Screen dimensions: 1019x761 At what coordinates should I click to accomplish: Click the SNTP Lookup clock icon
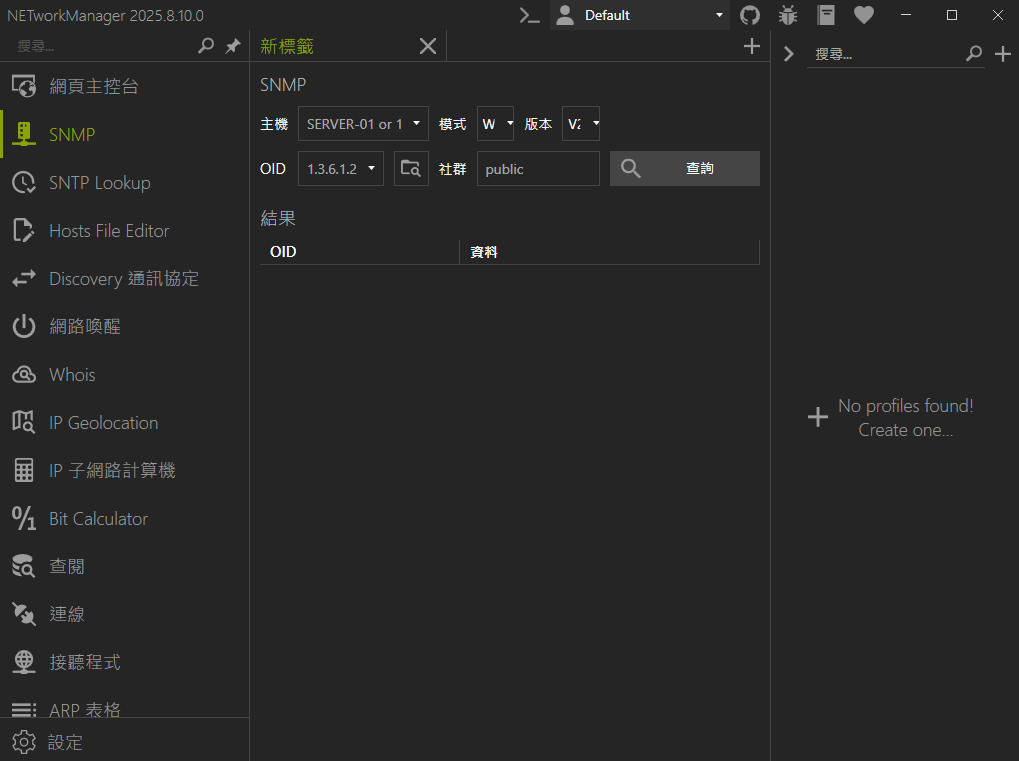tap(24, 183)
